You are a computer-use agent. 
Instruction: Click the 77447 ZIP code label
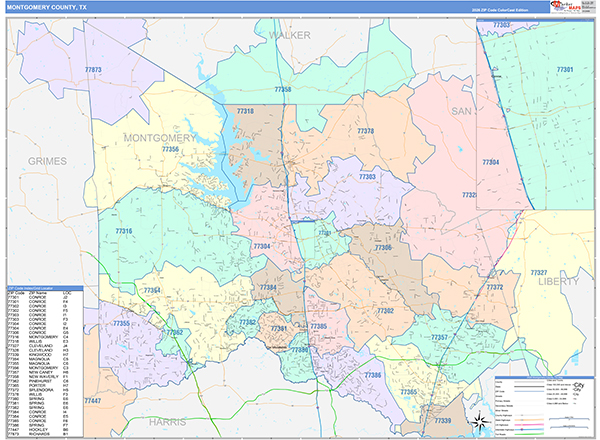pos(93,401)
